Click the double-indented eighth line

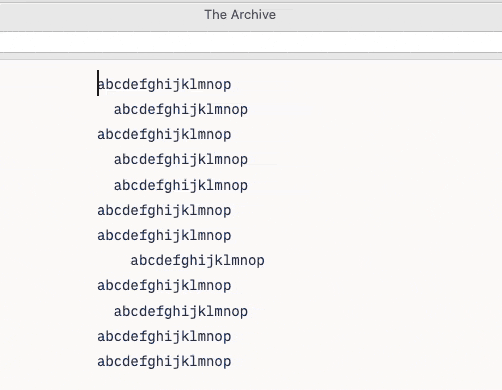pos(198,261)
